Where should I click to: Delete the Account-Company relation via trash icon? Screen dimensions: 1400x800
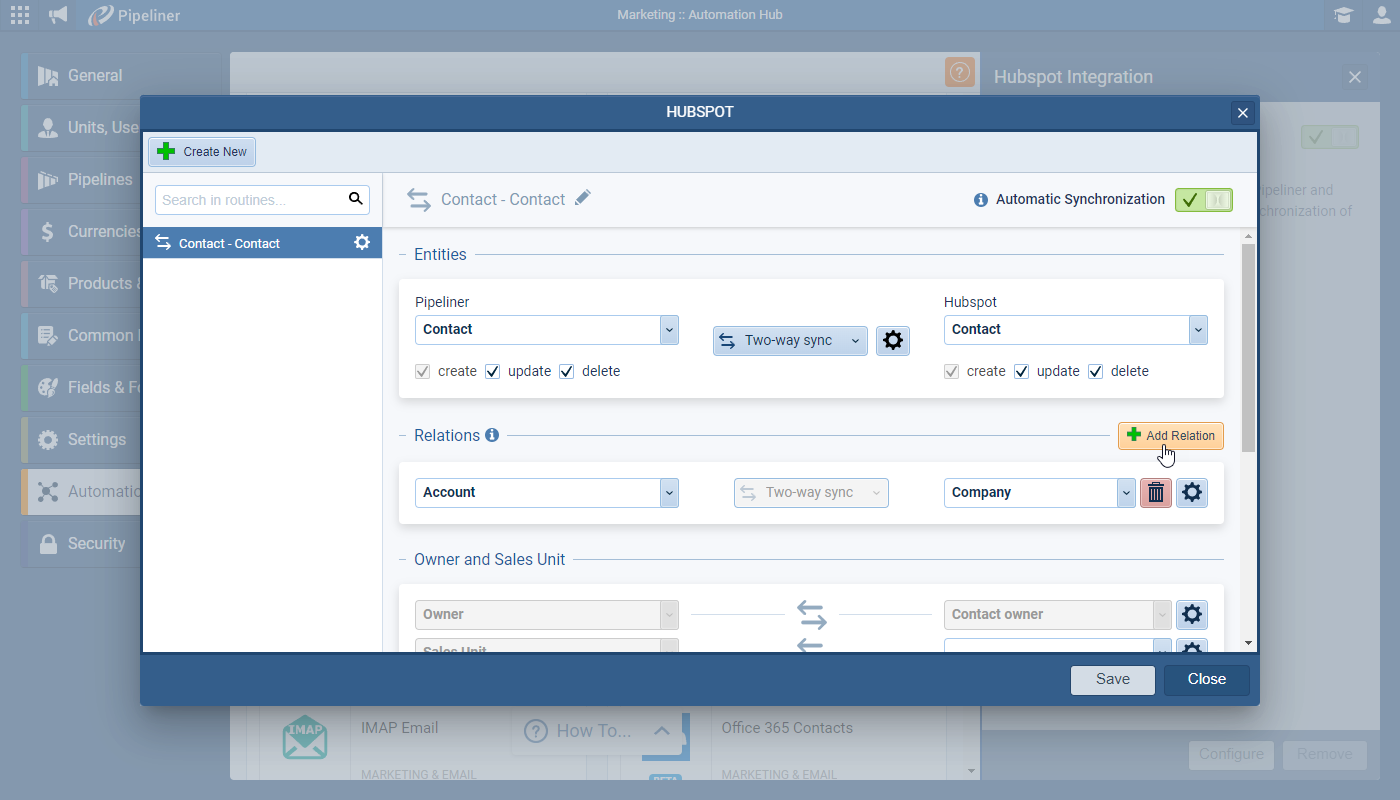[1156, 492]
